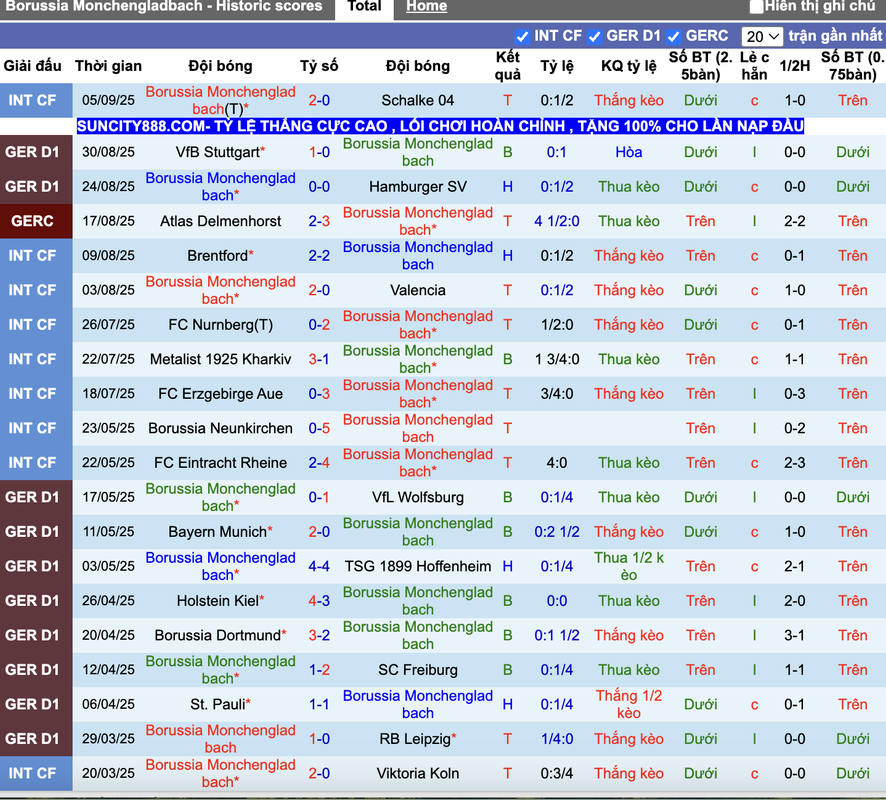Click the 1 3/4:0 odds in Metalist row

[x=557, y=359]
